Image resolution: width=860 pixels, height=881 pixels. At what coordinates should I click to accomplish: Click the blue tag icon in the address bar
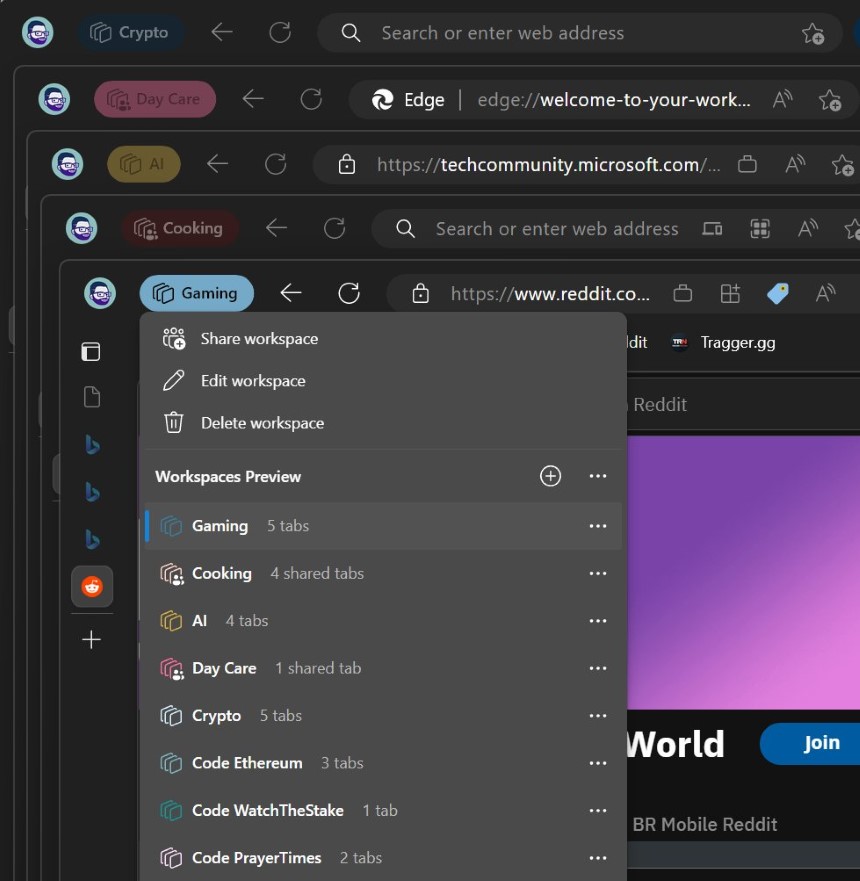coord(777,293)
